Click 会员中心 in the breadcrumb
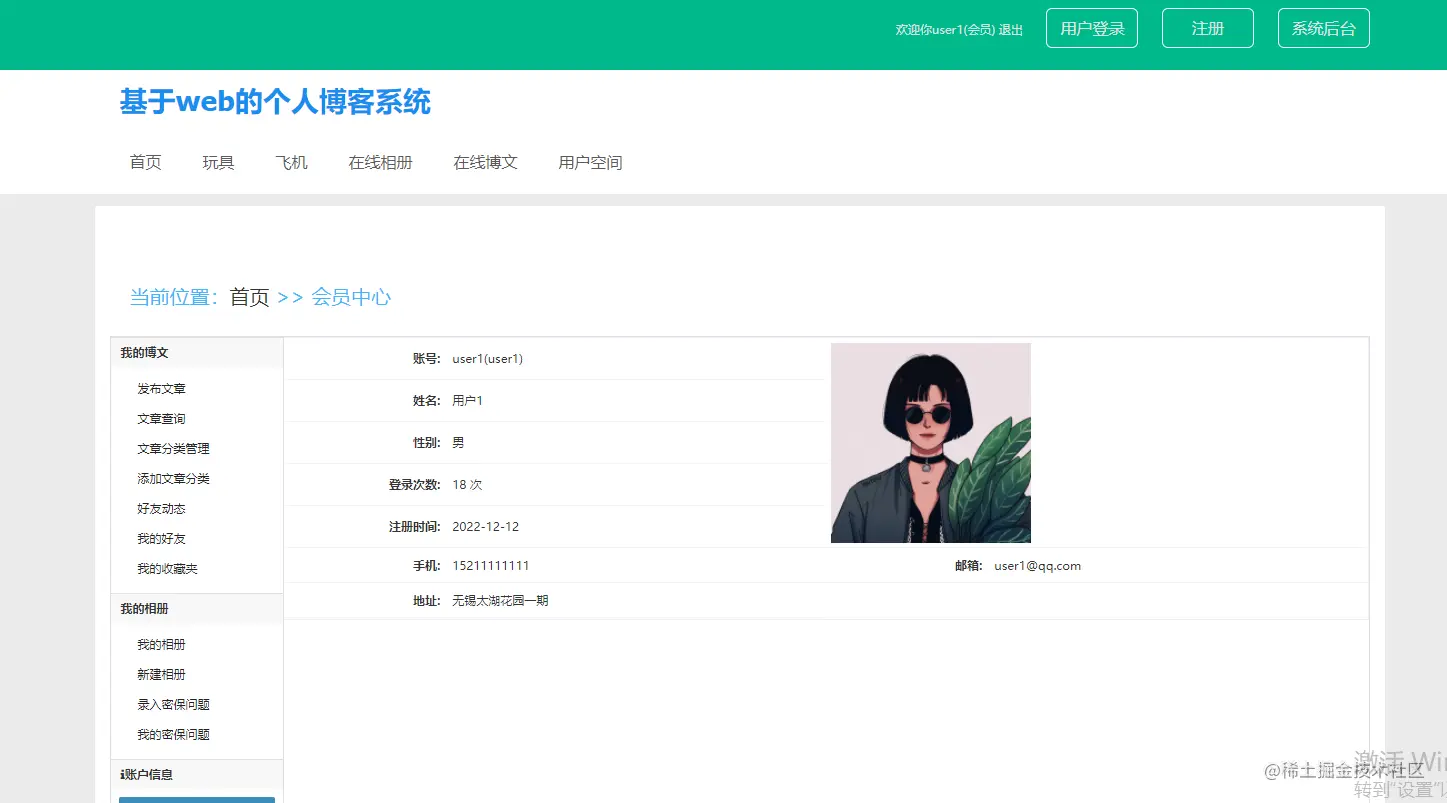This screenshot has height=803, width=1447. pyautogui.click(x=351, y=297)
